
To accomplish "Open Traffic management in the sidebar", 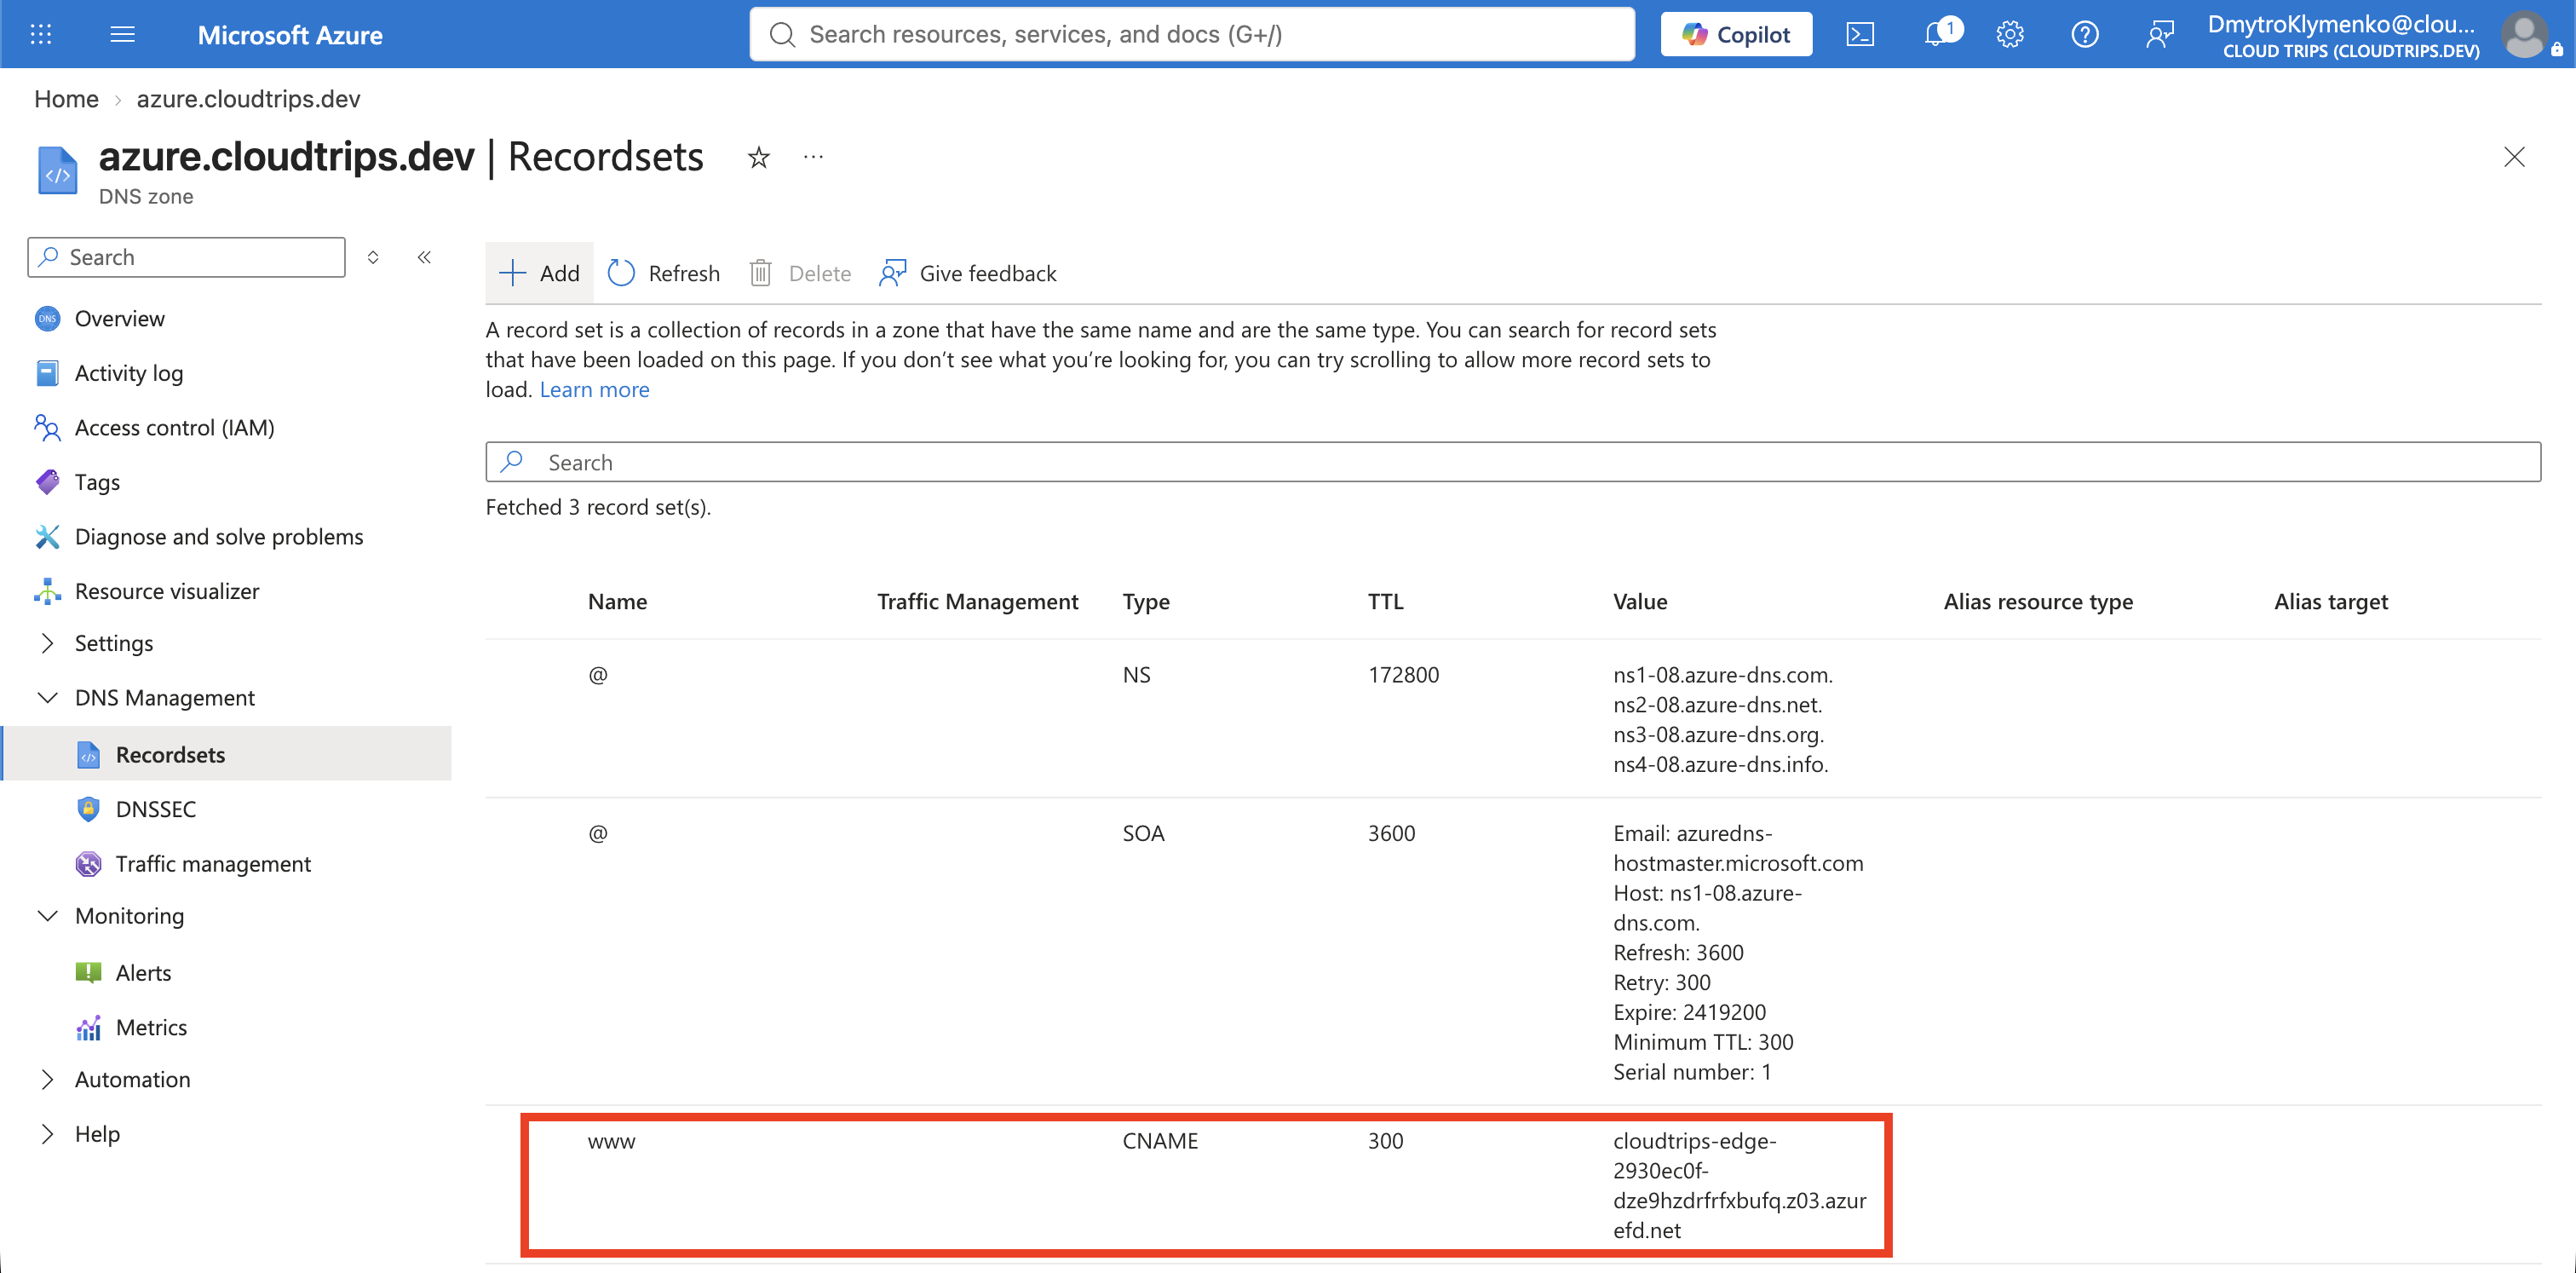I will [x=213, y=863].
